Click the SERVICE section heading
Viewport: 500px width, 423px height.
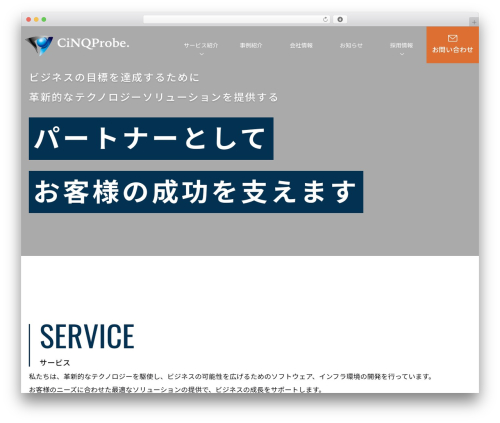tap(87, 337)
